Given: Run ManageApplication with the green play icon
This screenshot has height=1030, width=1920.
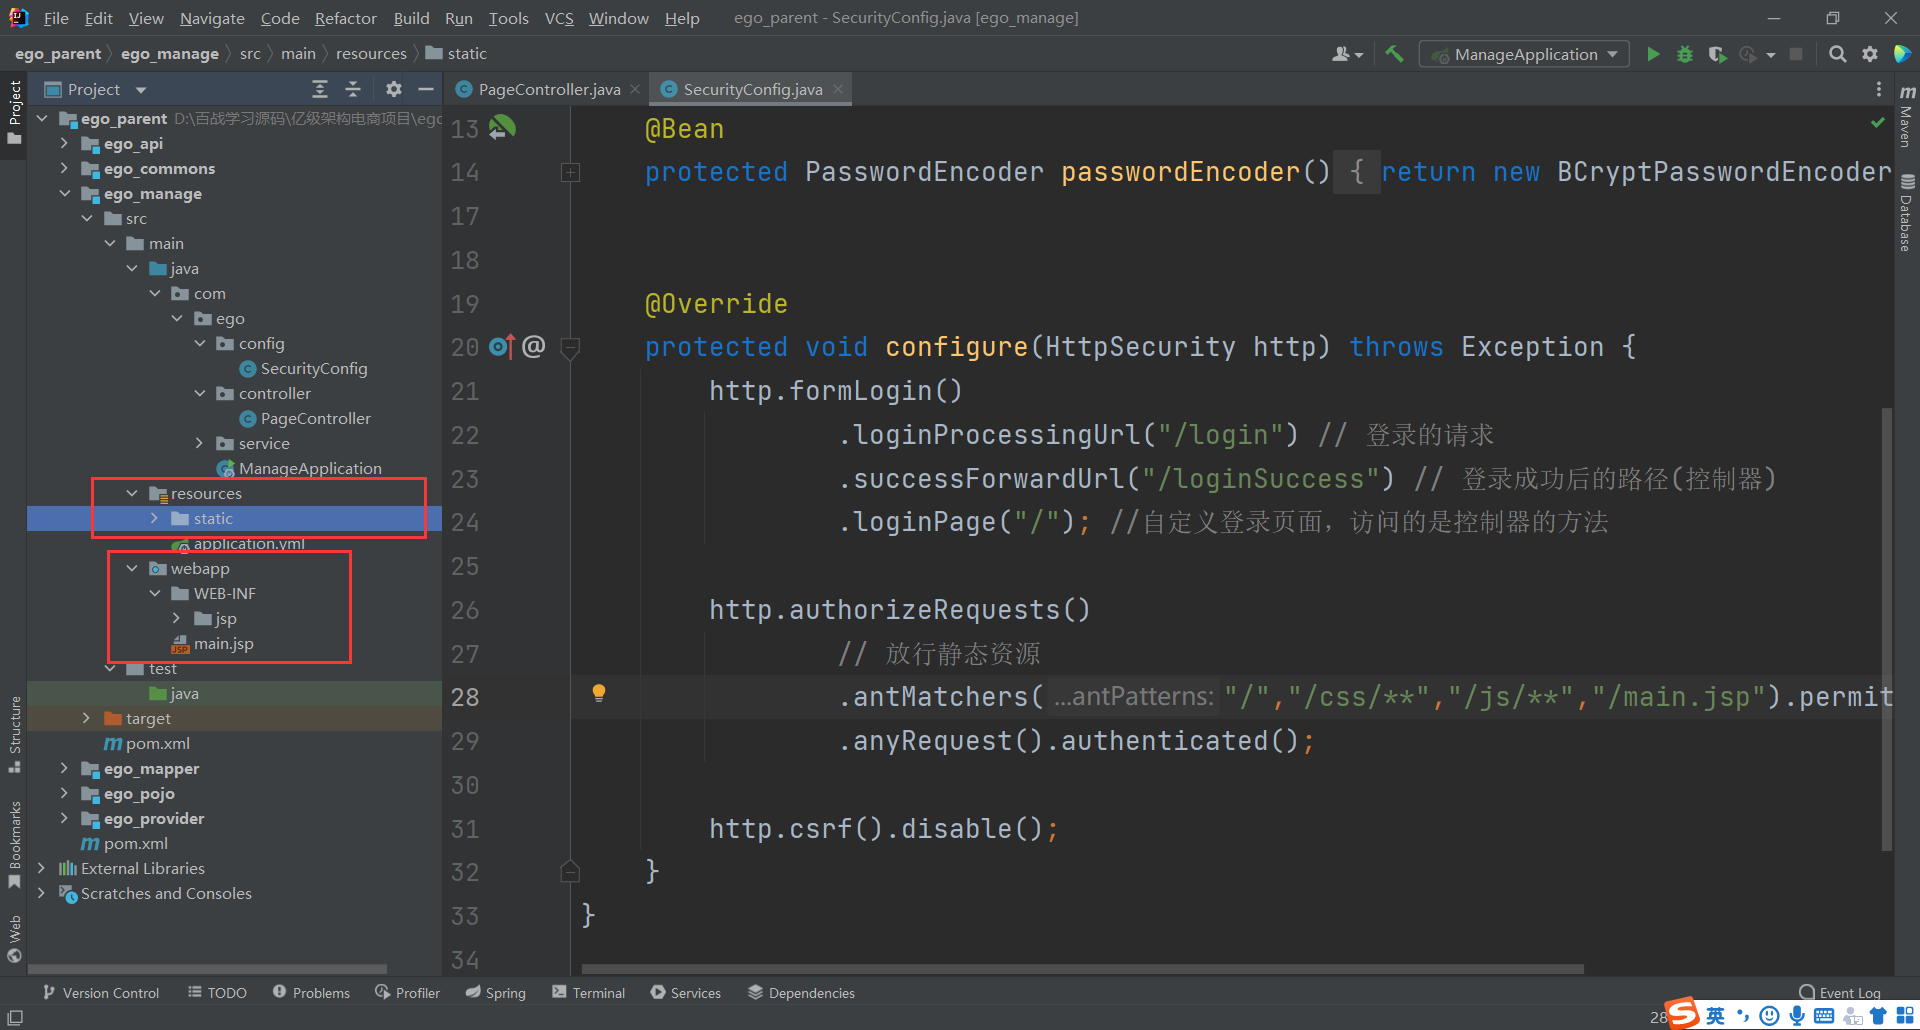Looking at the screenshot, I should point(1653,54).
